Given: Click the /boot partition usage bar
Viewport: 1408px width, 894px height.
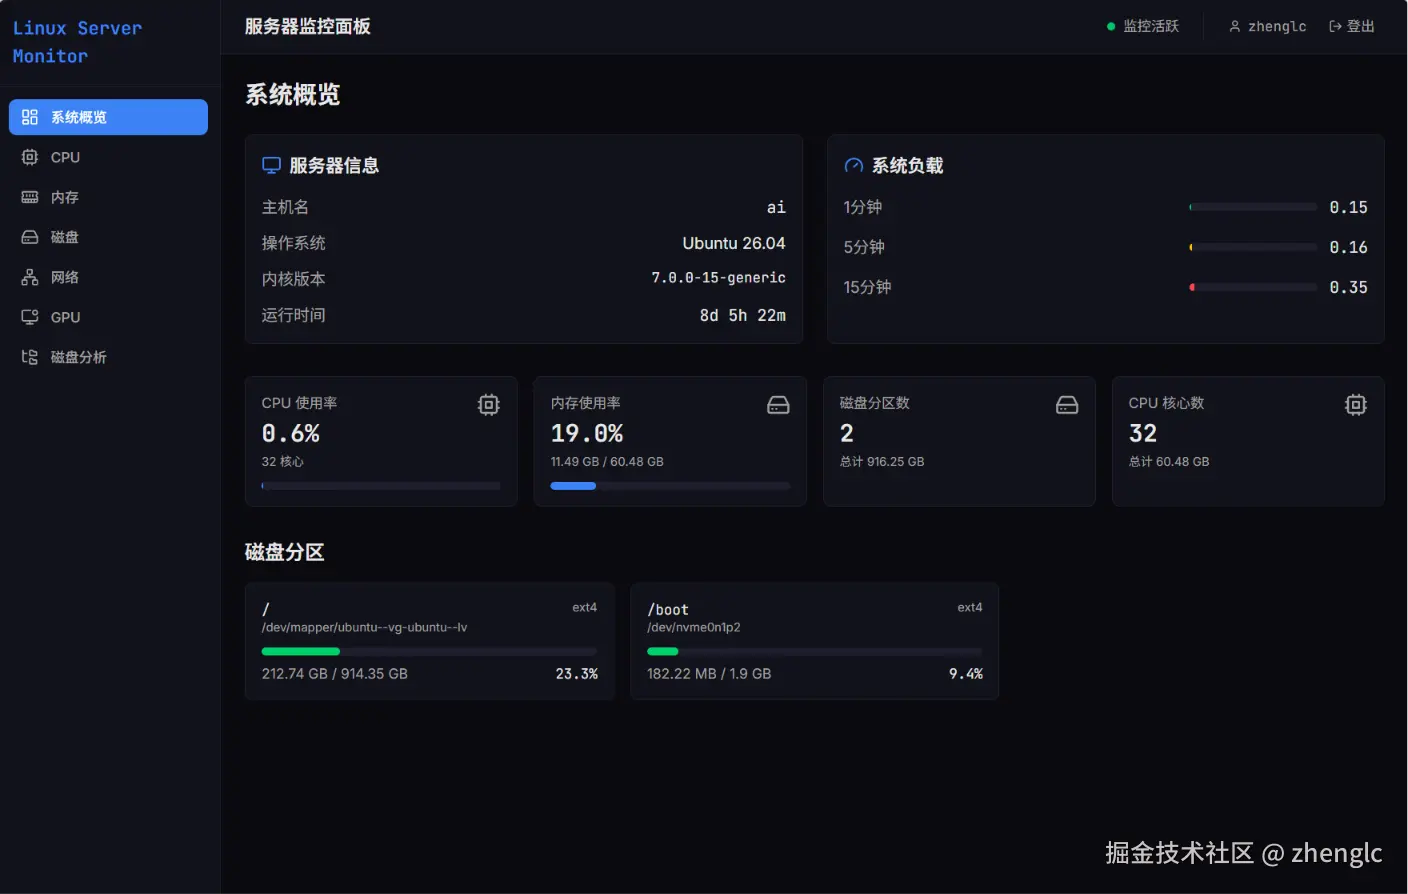Looking at the screenshot, I should (x=815, y=651).
